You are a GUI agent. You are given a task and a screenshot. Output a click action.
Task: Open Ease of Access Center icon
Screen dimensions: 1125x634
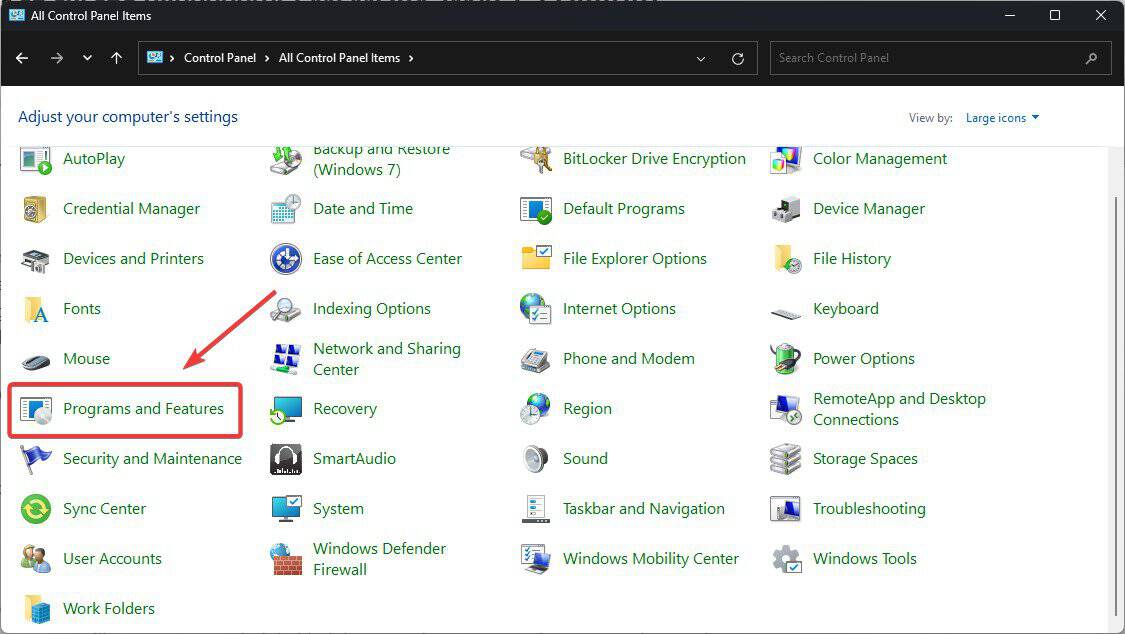coord(286,260)
